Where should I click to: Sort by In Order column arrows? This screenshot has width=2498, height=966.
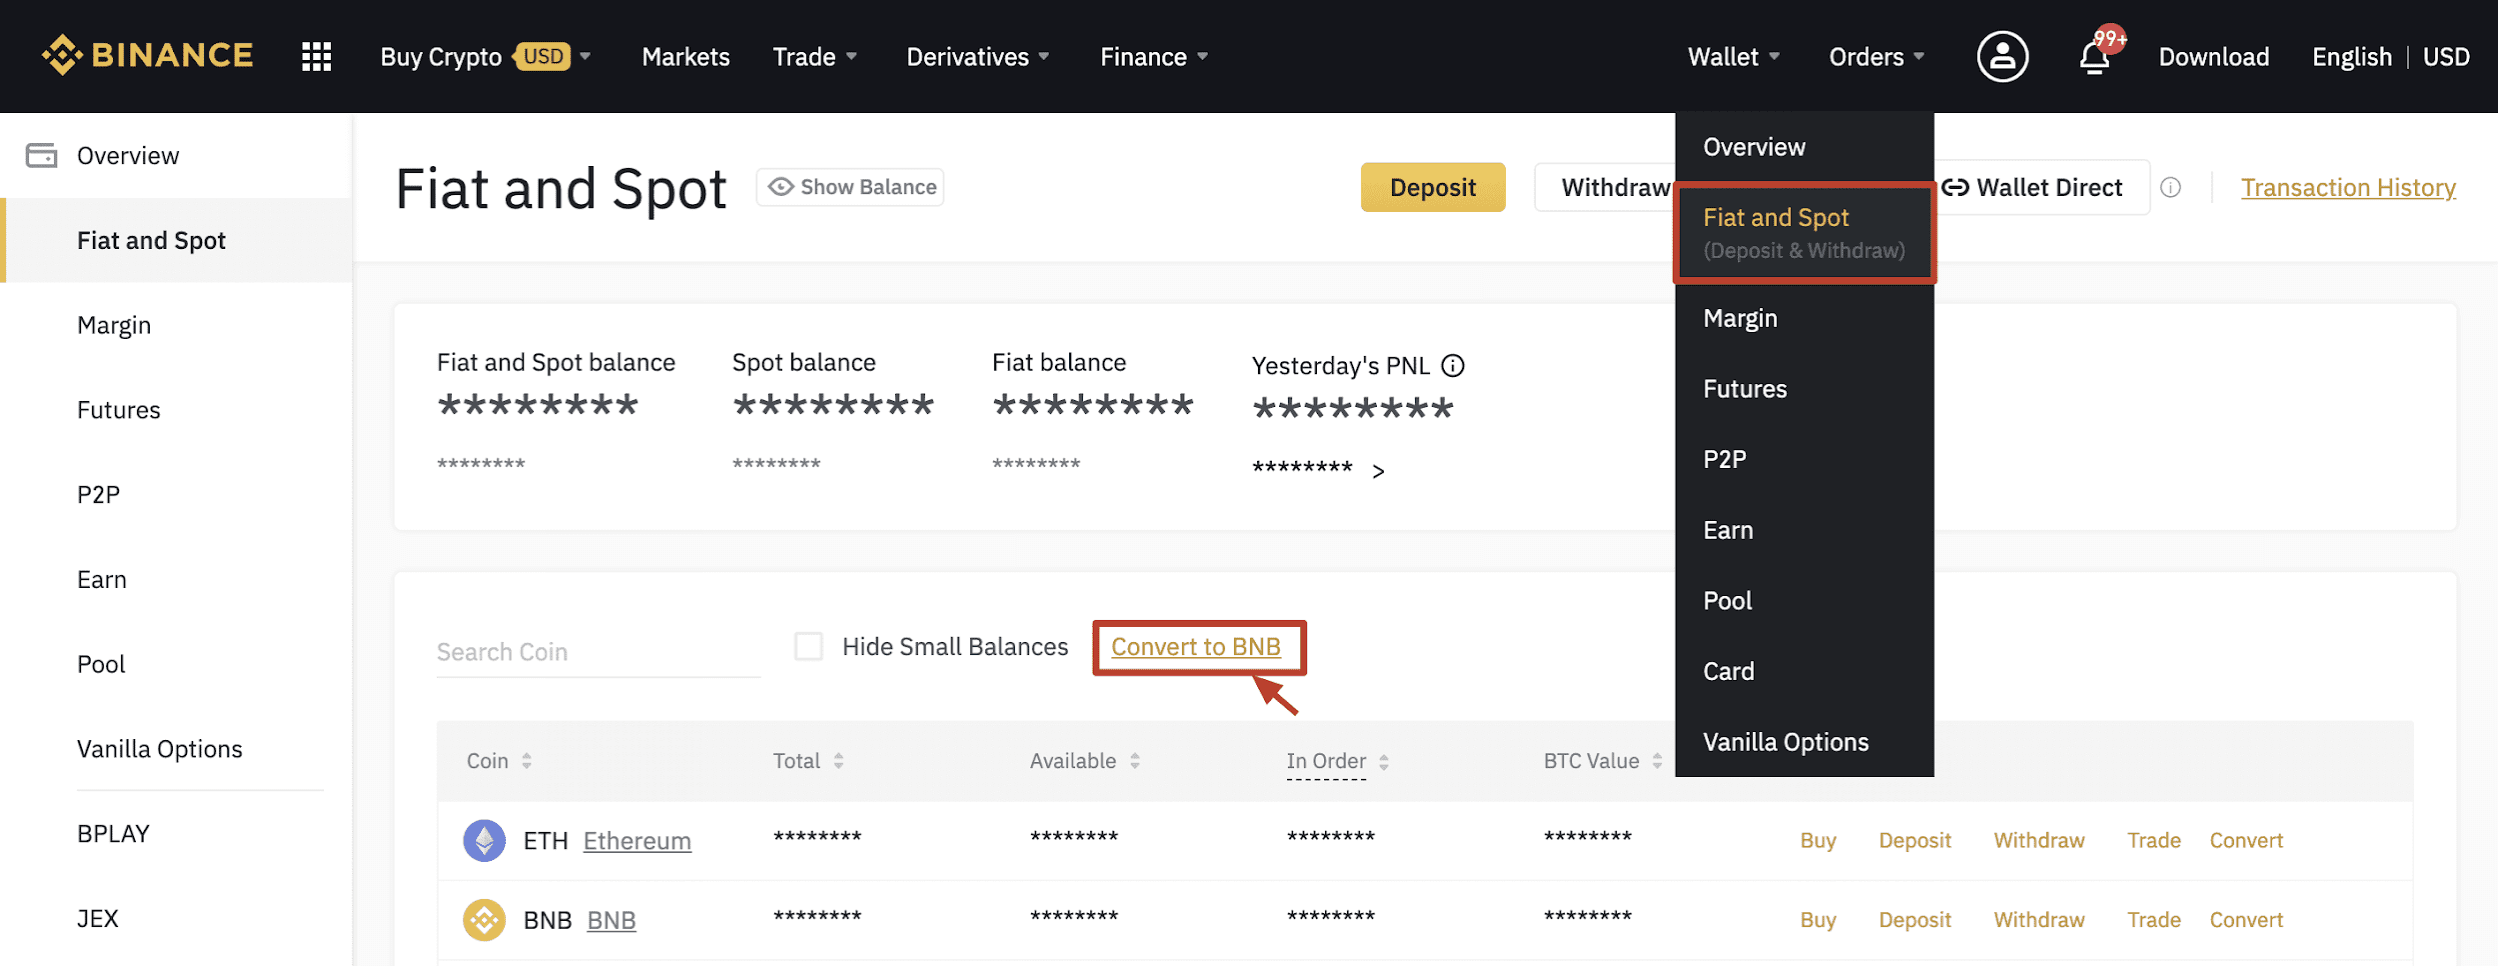1384,762
